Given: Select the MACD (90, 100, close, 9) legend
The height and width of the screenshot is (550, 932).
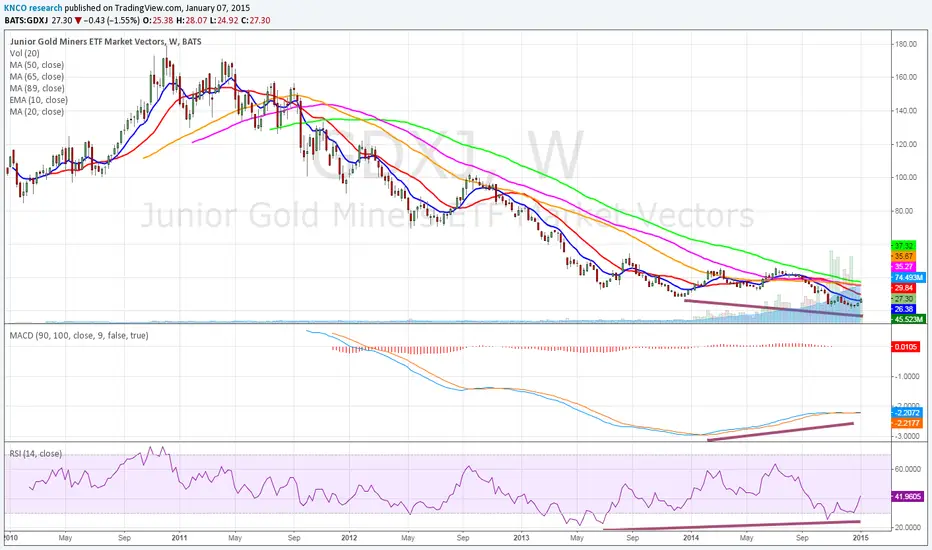Looking at the screenshot, I should tap(79, 335).
